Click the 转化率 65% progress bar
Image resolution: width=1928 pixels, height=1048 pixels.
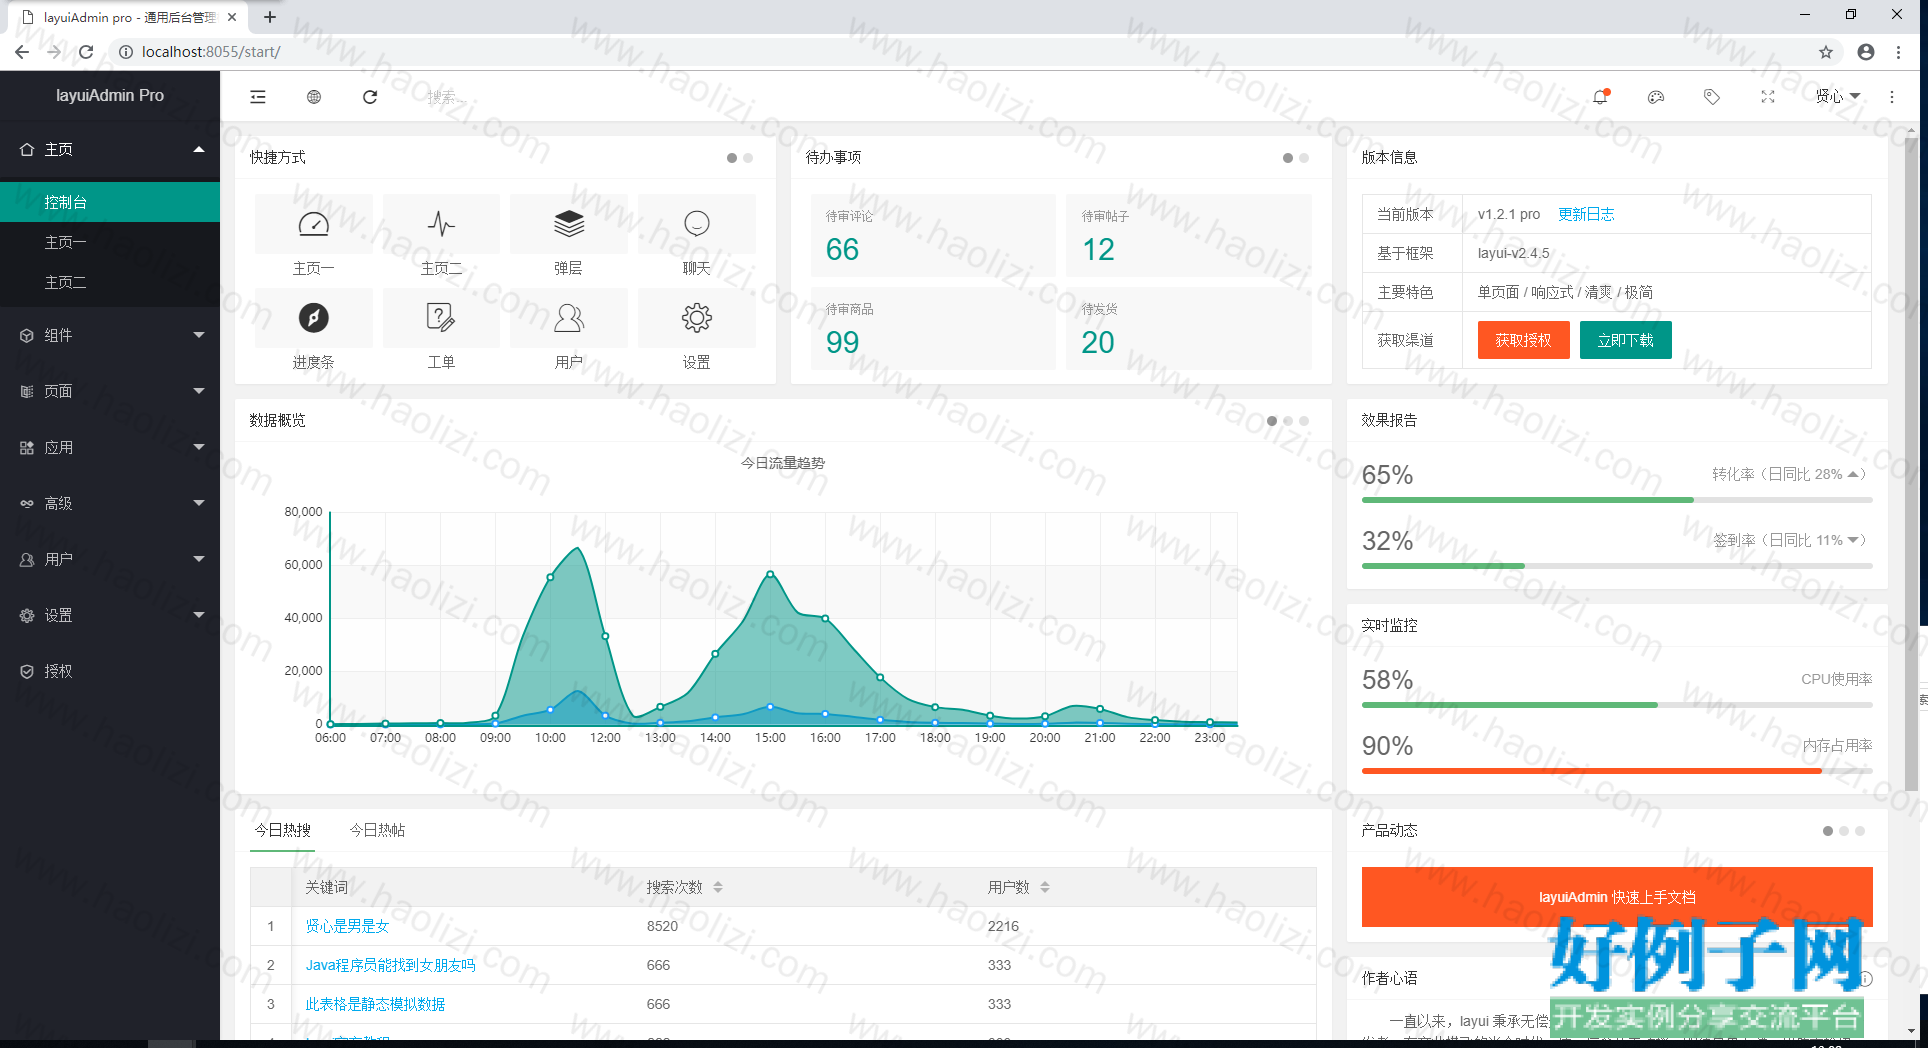1617,500
